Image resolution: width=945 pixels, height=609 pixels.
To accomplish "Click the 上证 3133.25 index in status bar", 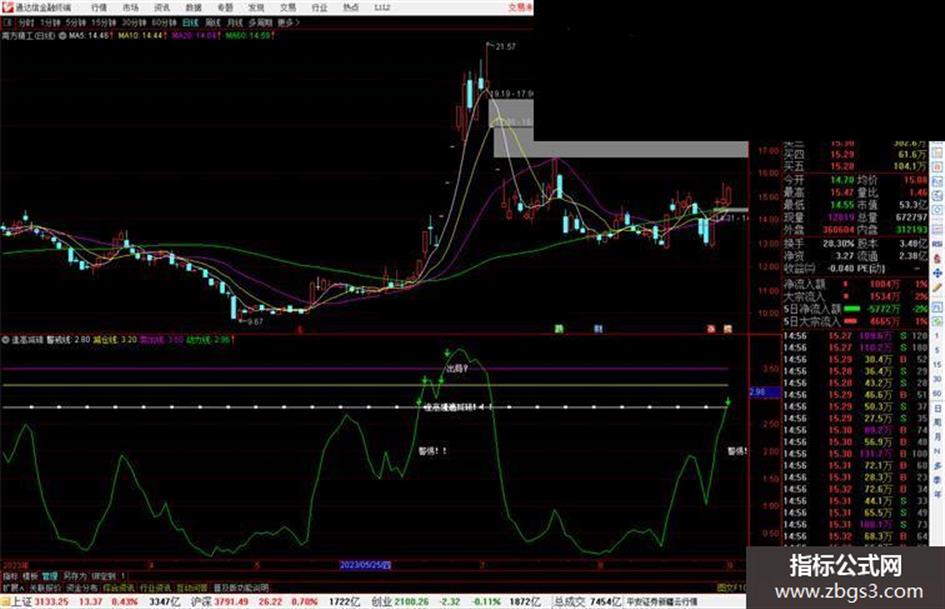I will (x=40, y=602).
